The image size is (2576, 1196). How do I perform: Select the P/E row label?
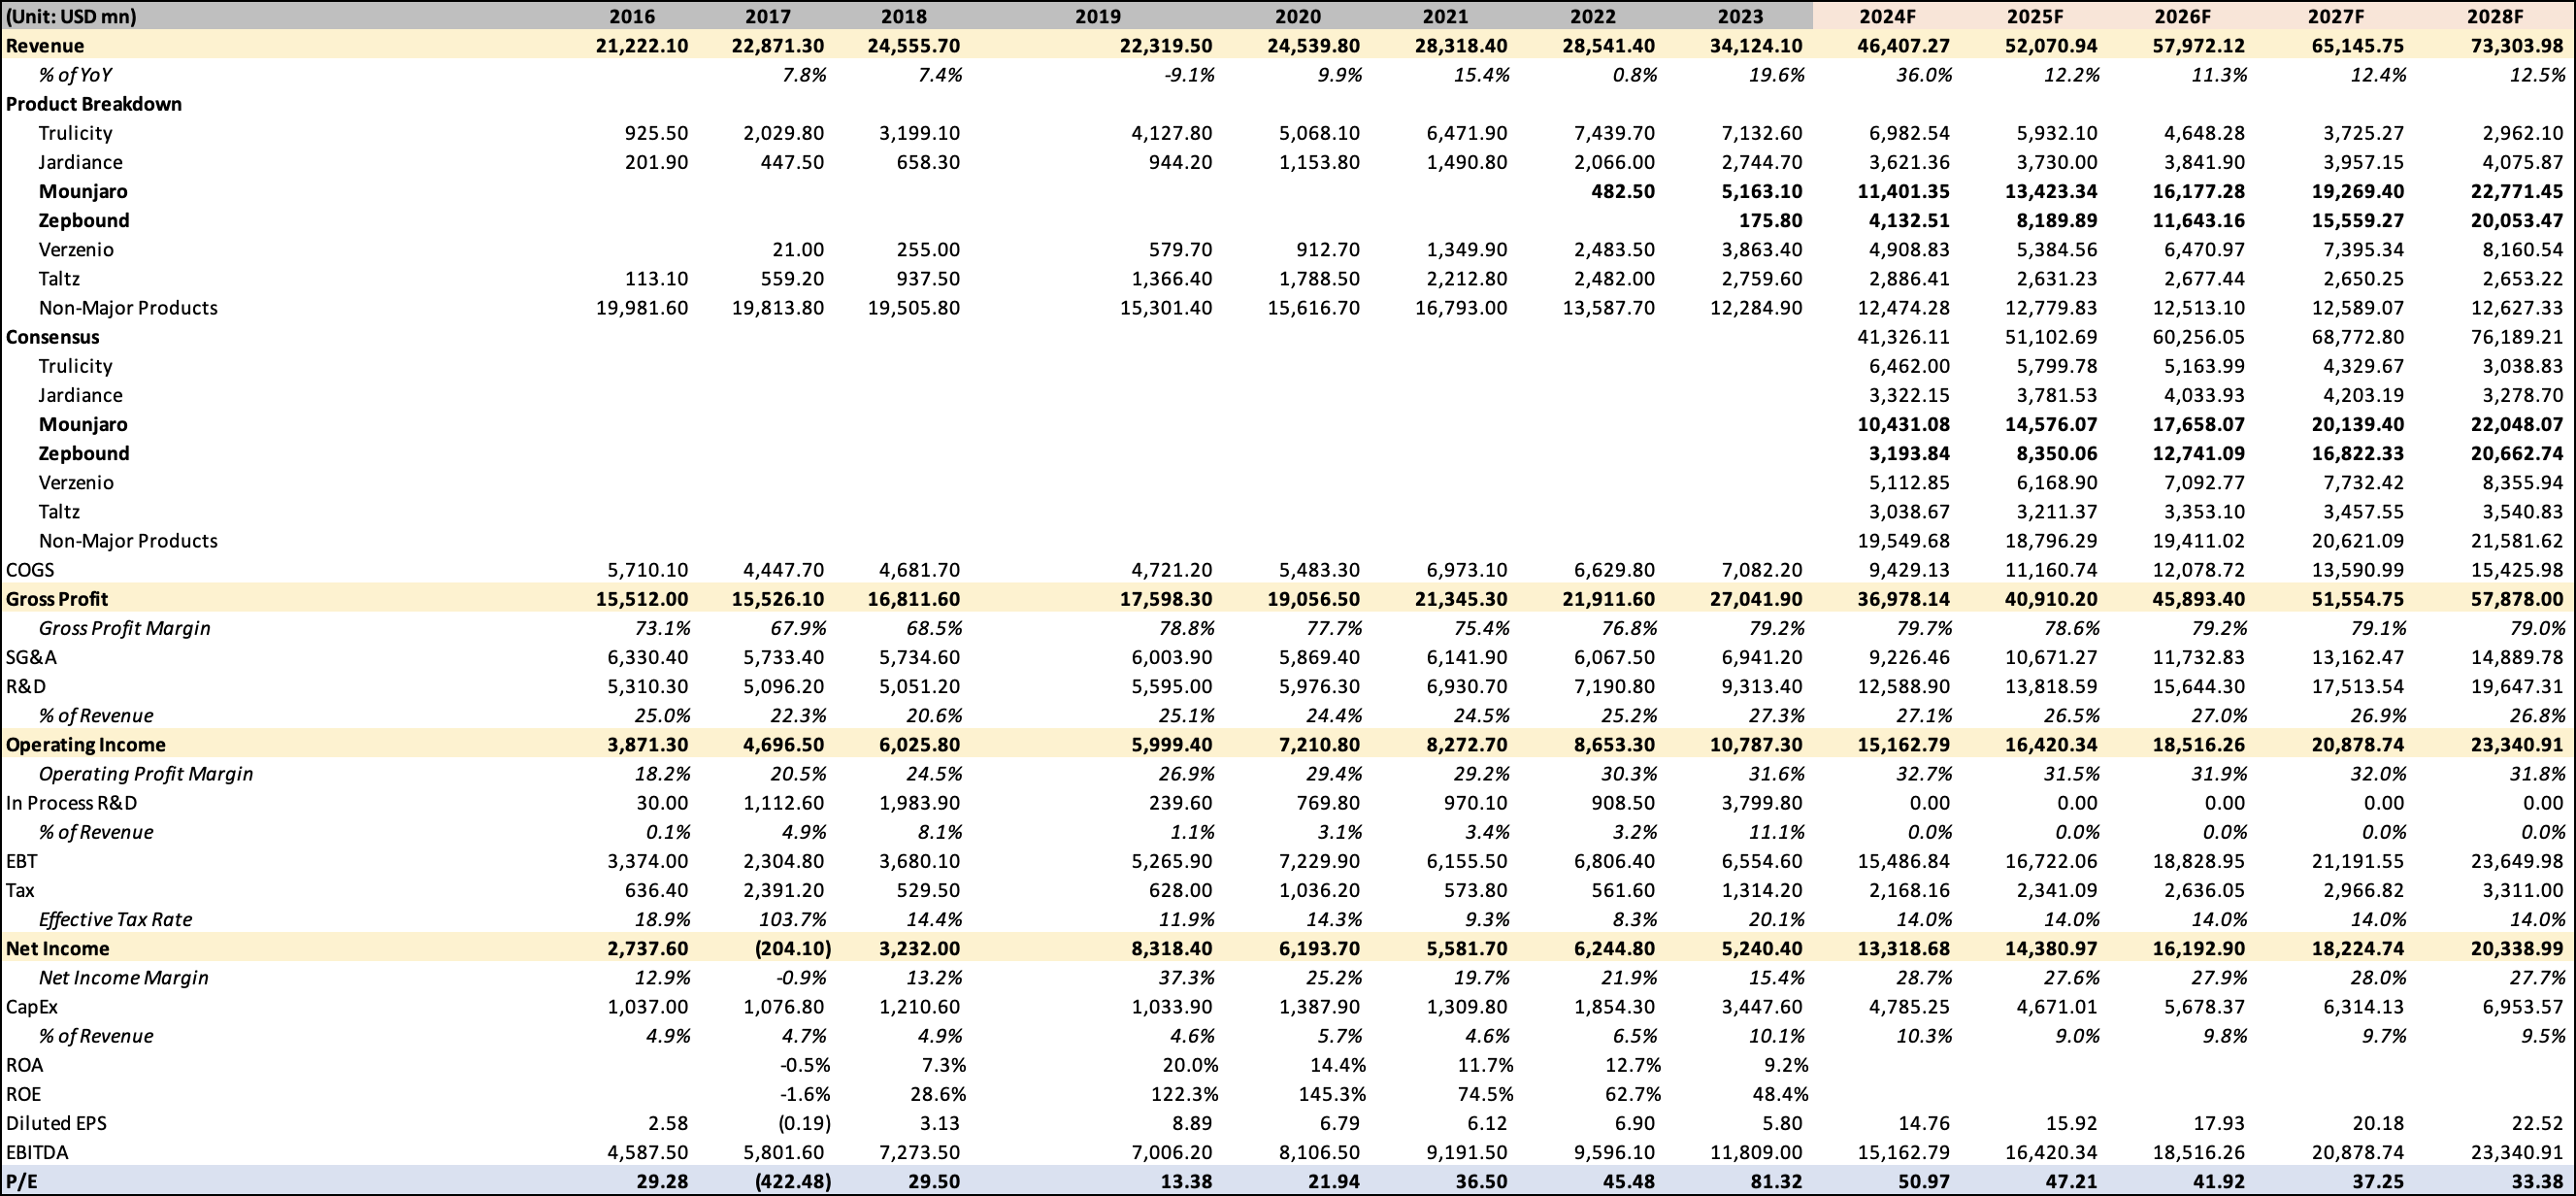pyautogui.click(x=21, y=1180)
